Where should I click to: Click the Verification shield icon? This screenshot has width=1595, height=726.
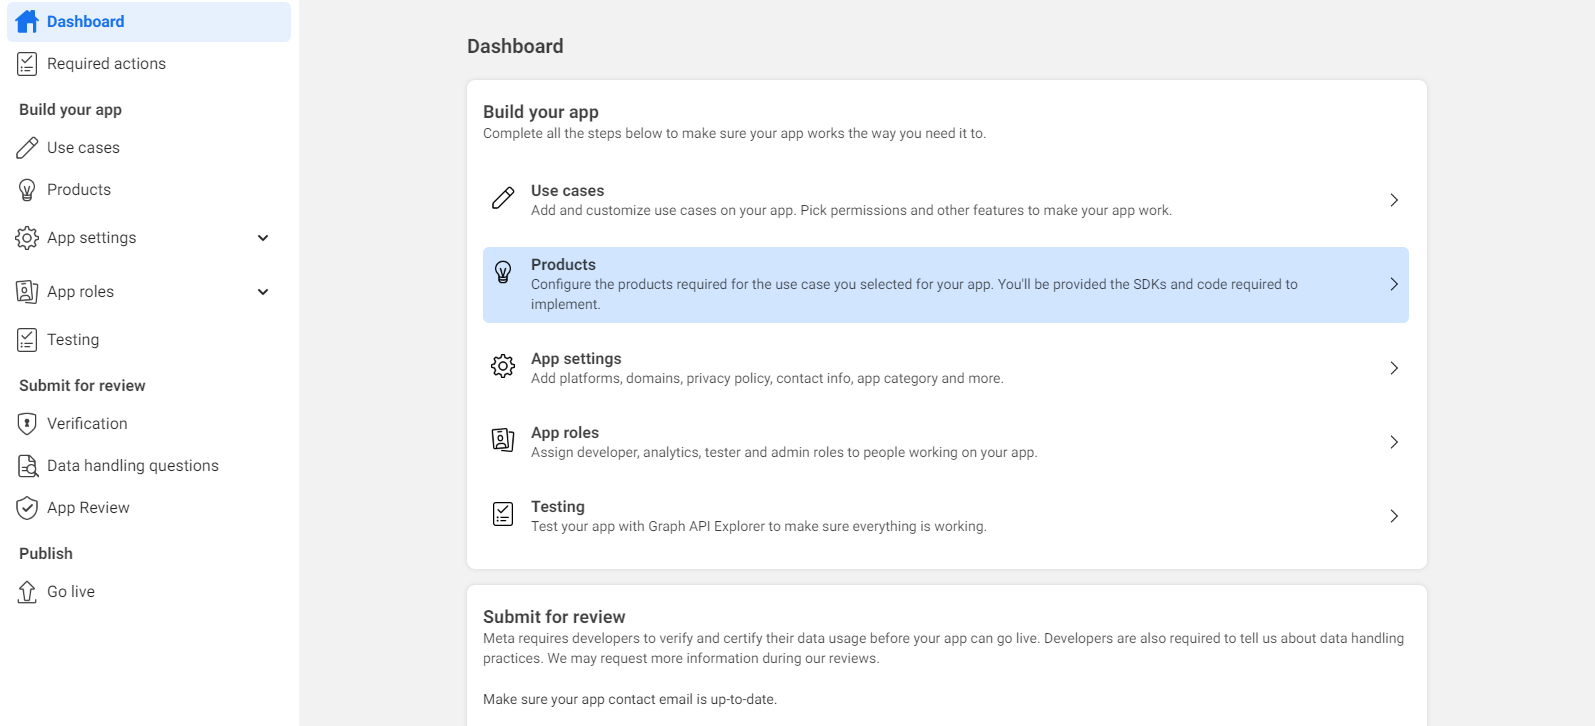click(x=27, y=424)
